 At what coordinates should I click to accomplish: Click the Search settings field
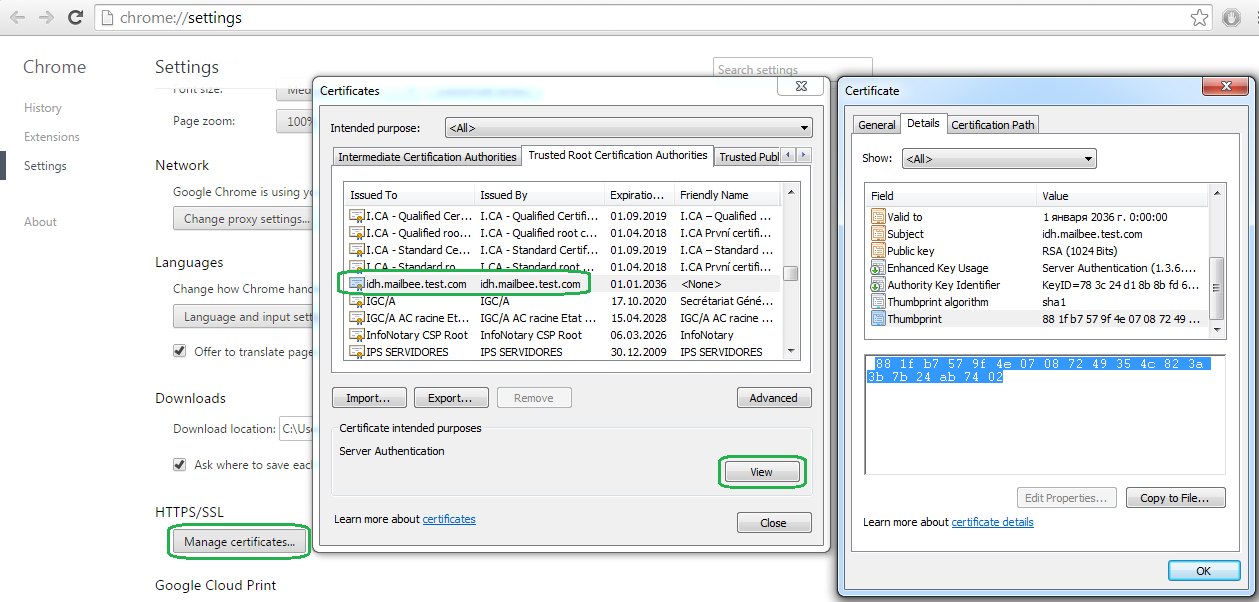coord(792,70)
